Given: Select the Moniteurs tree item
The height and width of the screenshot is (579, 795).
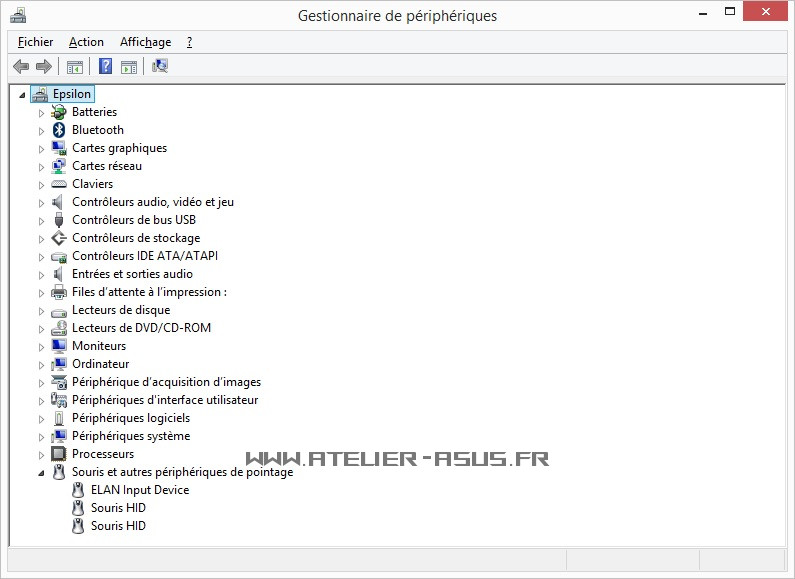Looking at the screenshot, I should point(99,346).
